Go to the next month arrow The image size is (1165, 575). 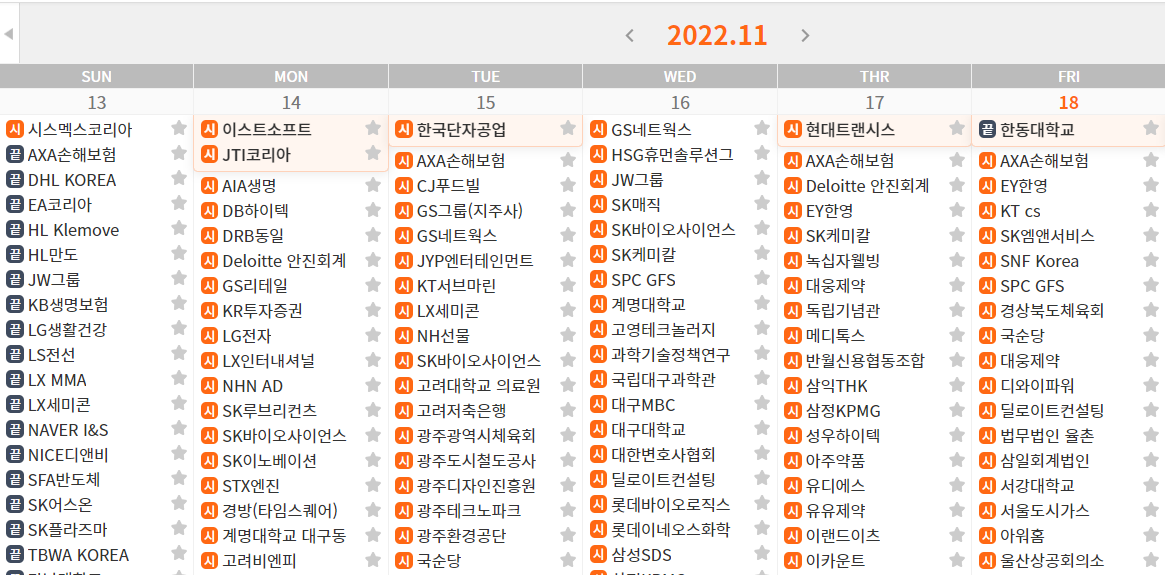pyautogui.click(x=805, y=35)
